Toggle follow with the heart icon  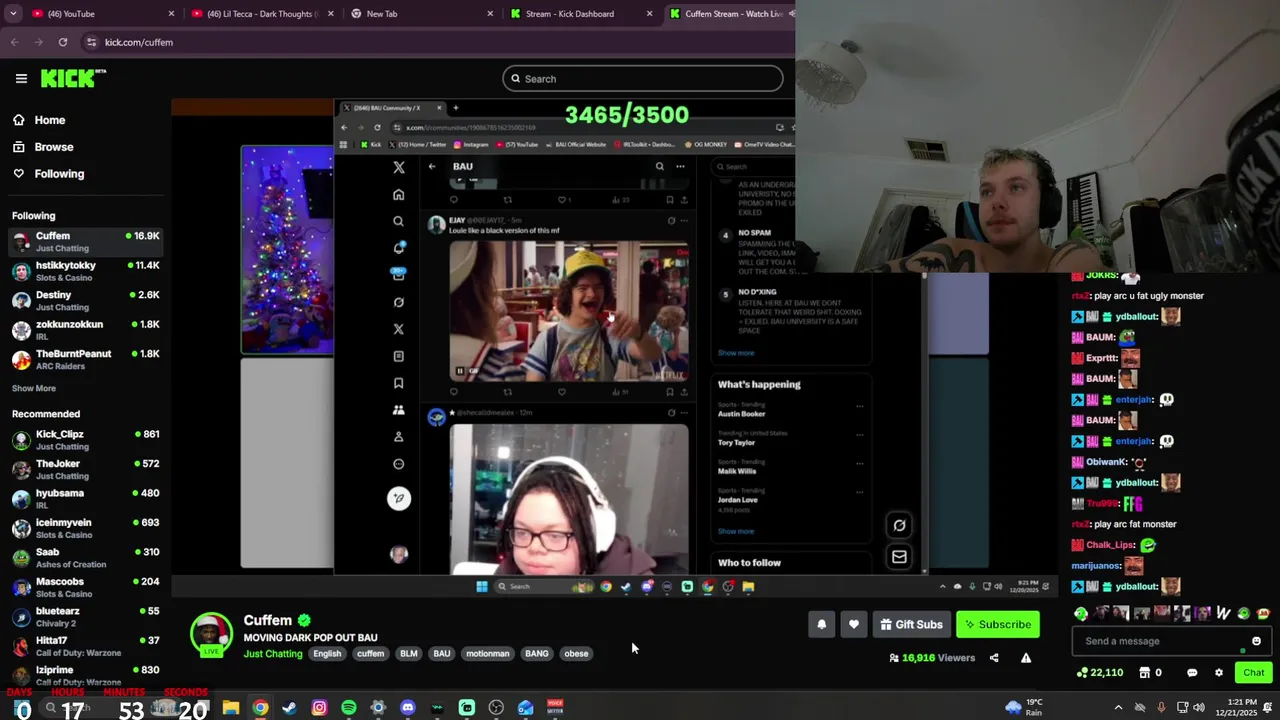point(854,625)
